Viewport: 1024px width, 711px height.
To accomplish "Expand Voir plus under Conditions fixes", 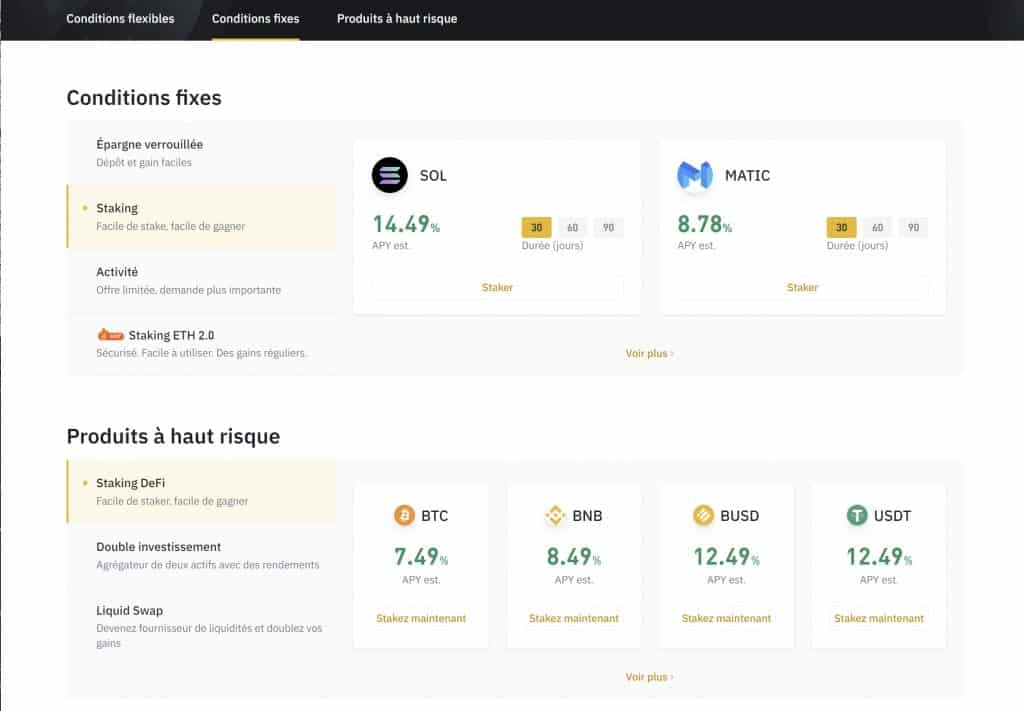I will (648, 353).
